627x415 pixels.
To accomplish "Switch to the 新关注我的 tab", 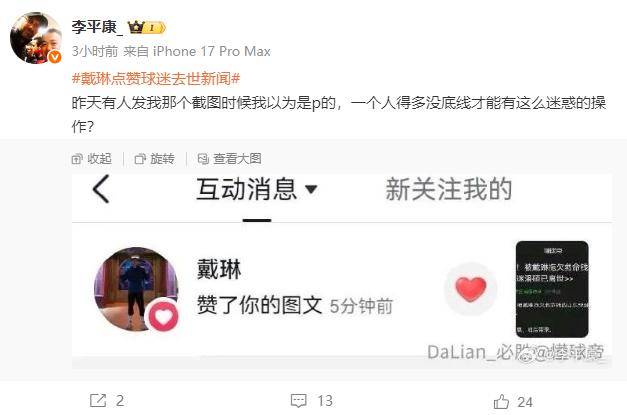I will pyautogui.click(x=448, y=189).
